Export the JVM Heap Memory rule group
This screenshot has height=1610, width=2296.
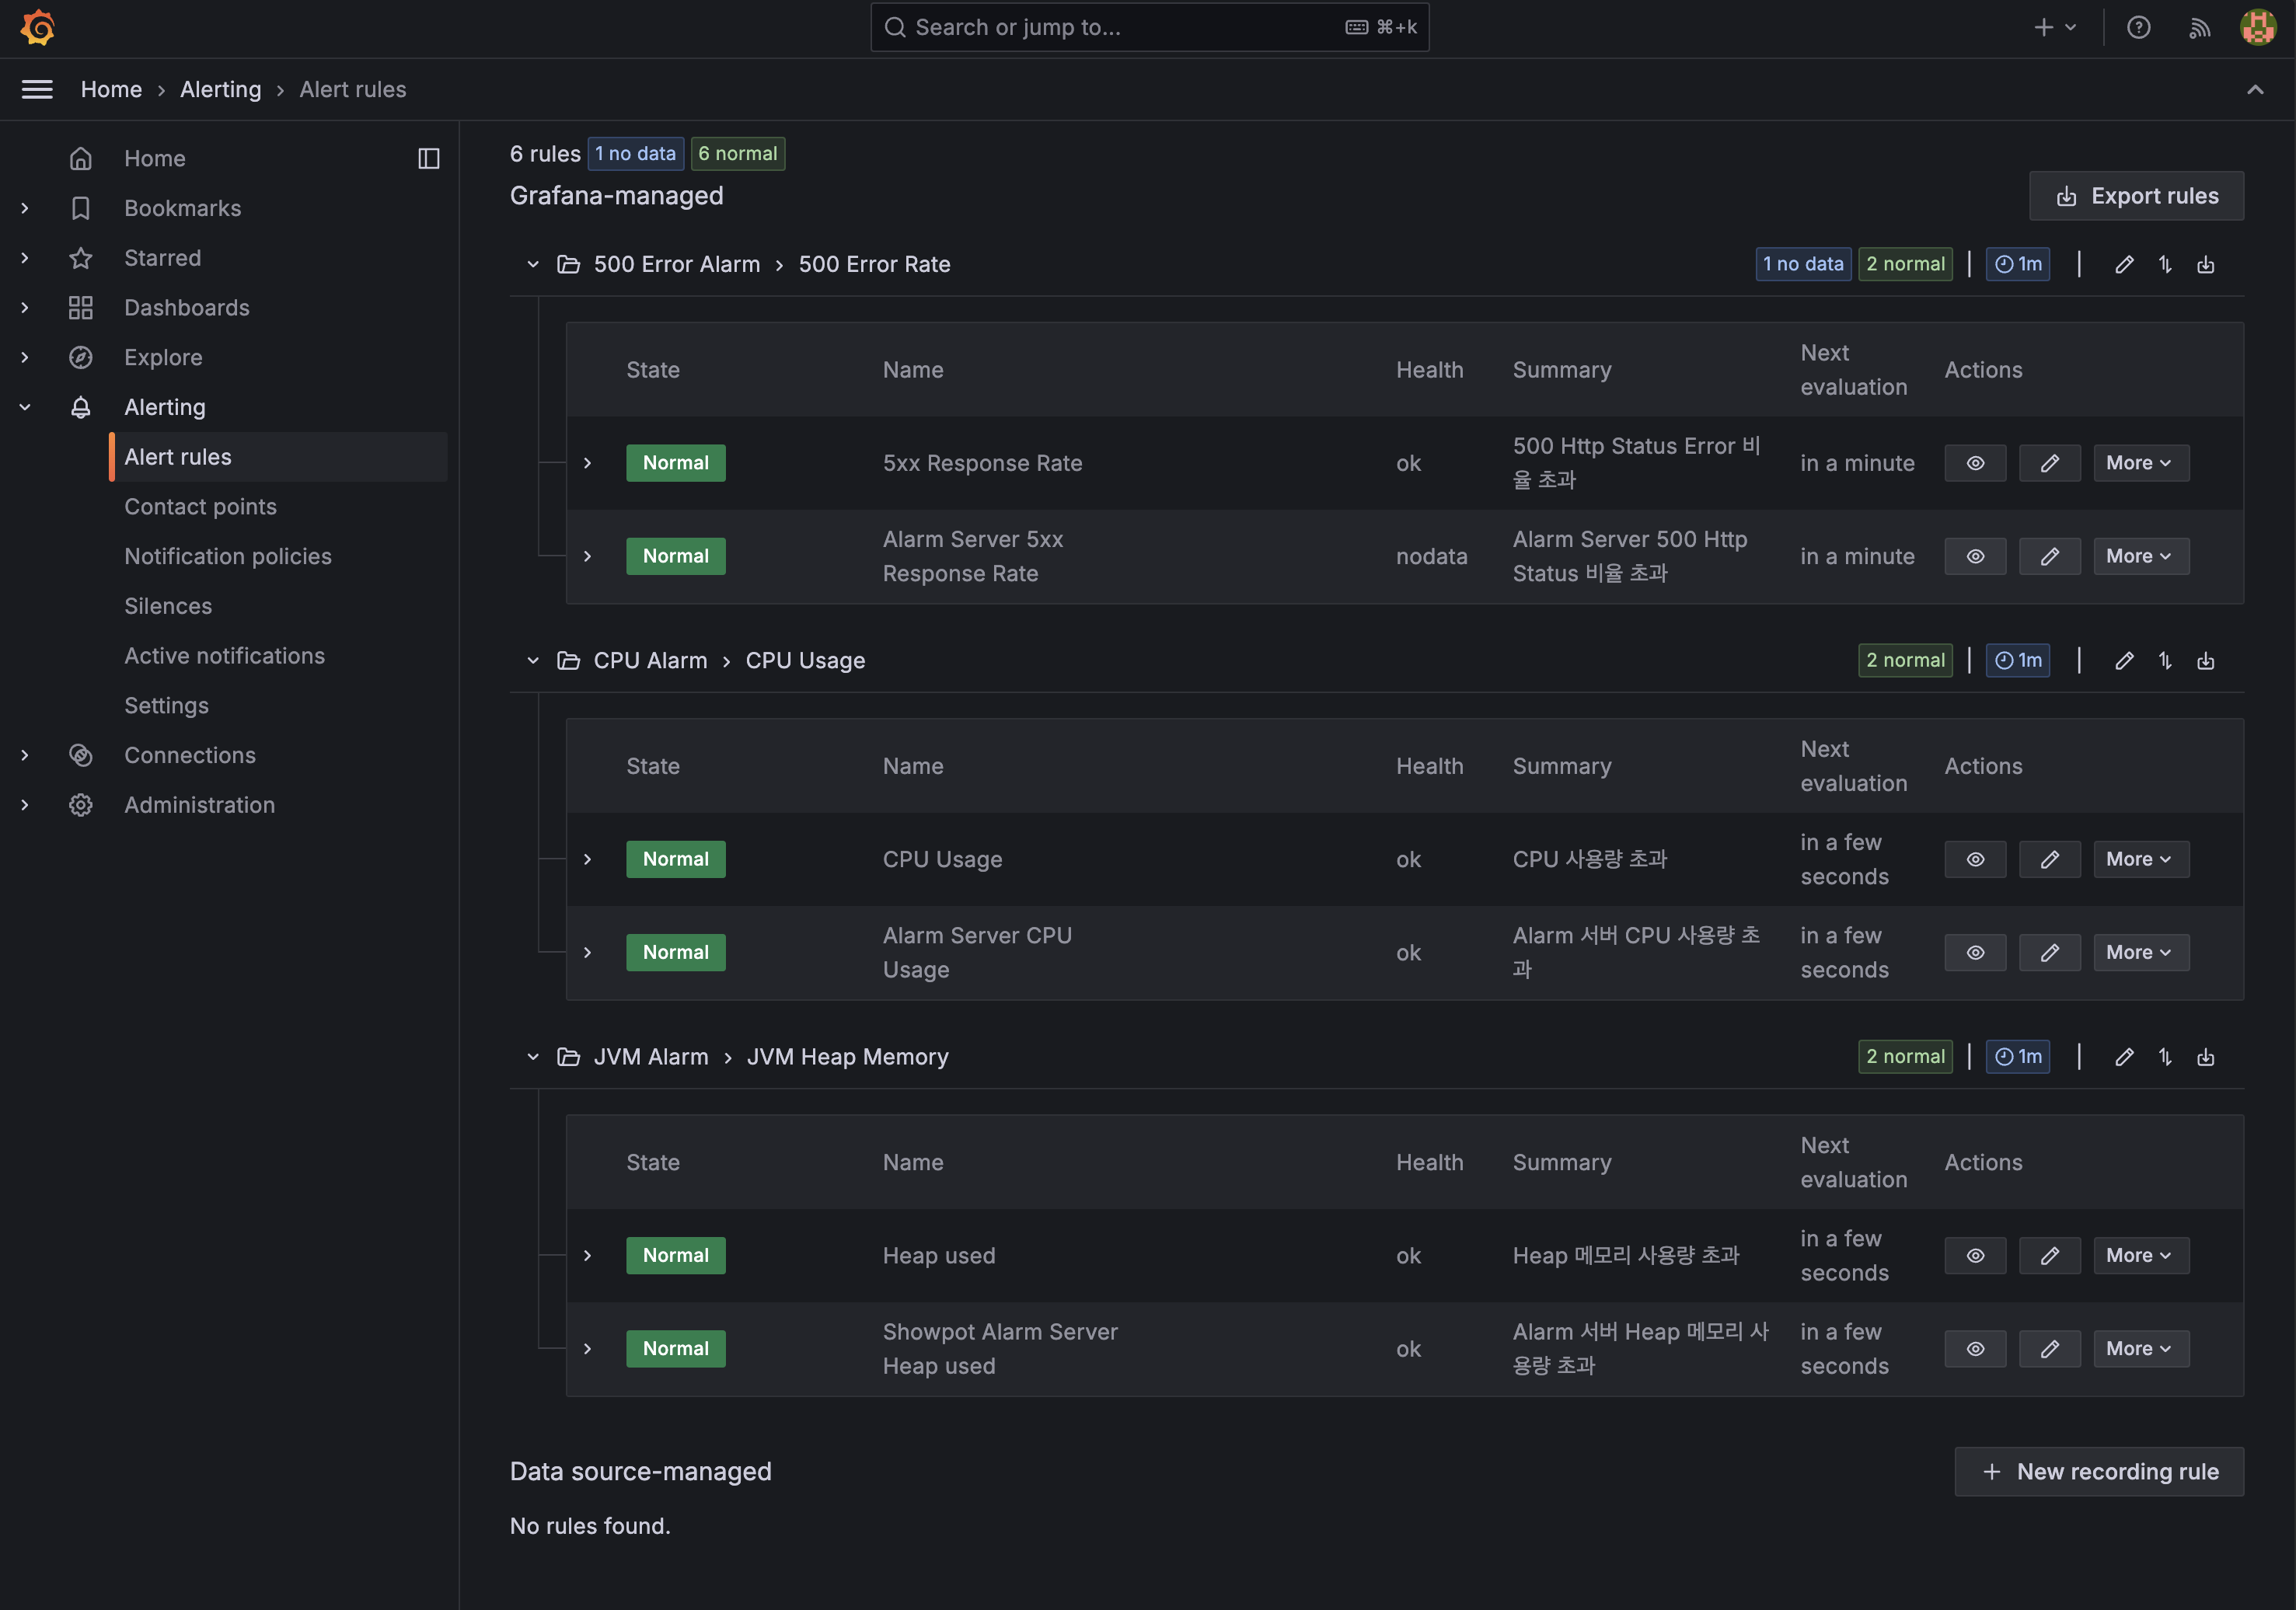2205,1056
